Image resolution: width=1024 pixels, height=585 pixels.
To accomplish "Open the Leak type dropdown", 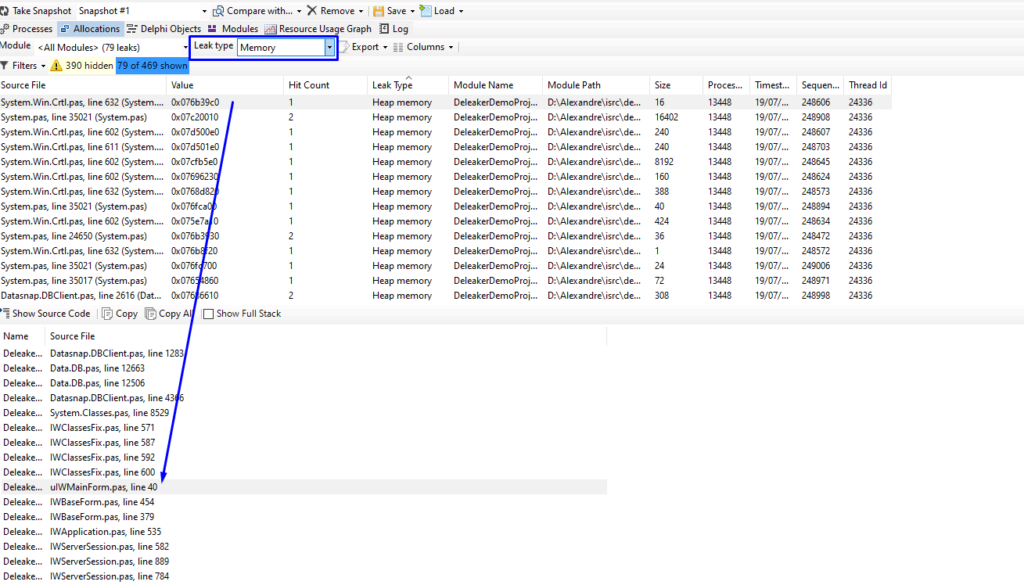I will pos(330,47).
